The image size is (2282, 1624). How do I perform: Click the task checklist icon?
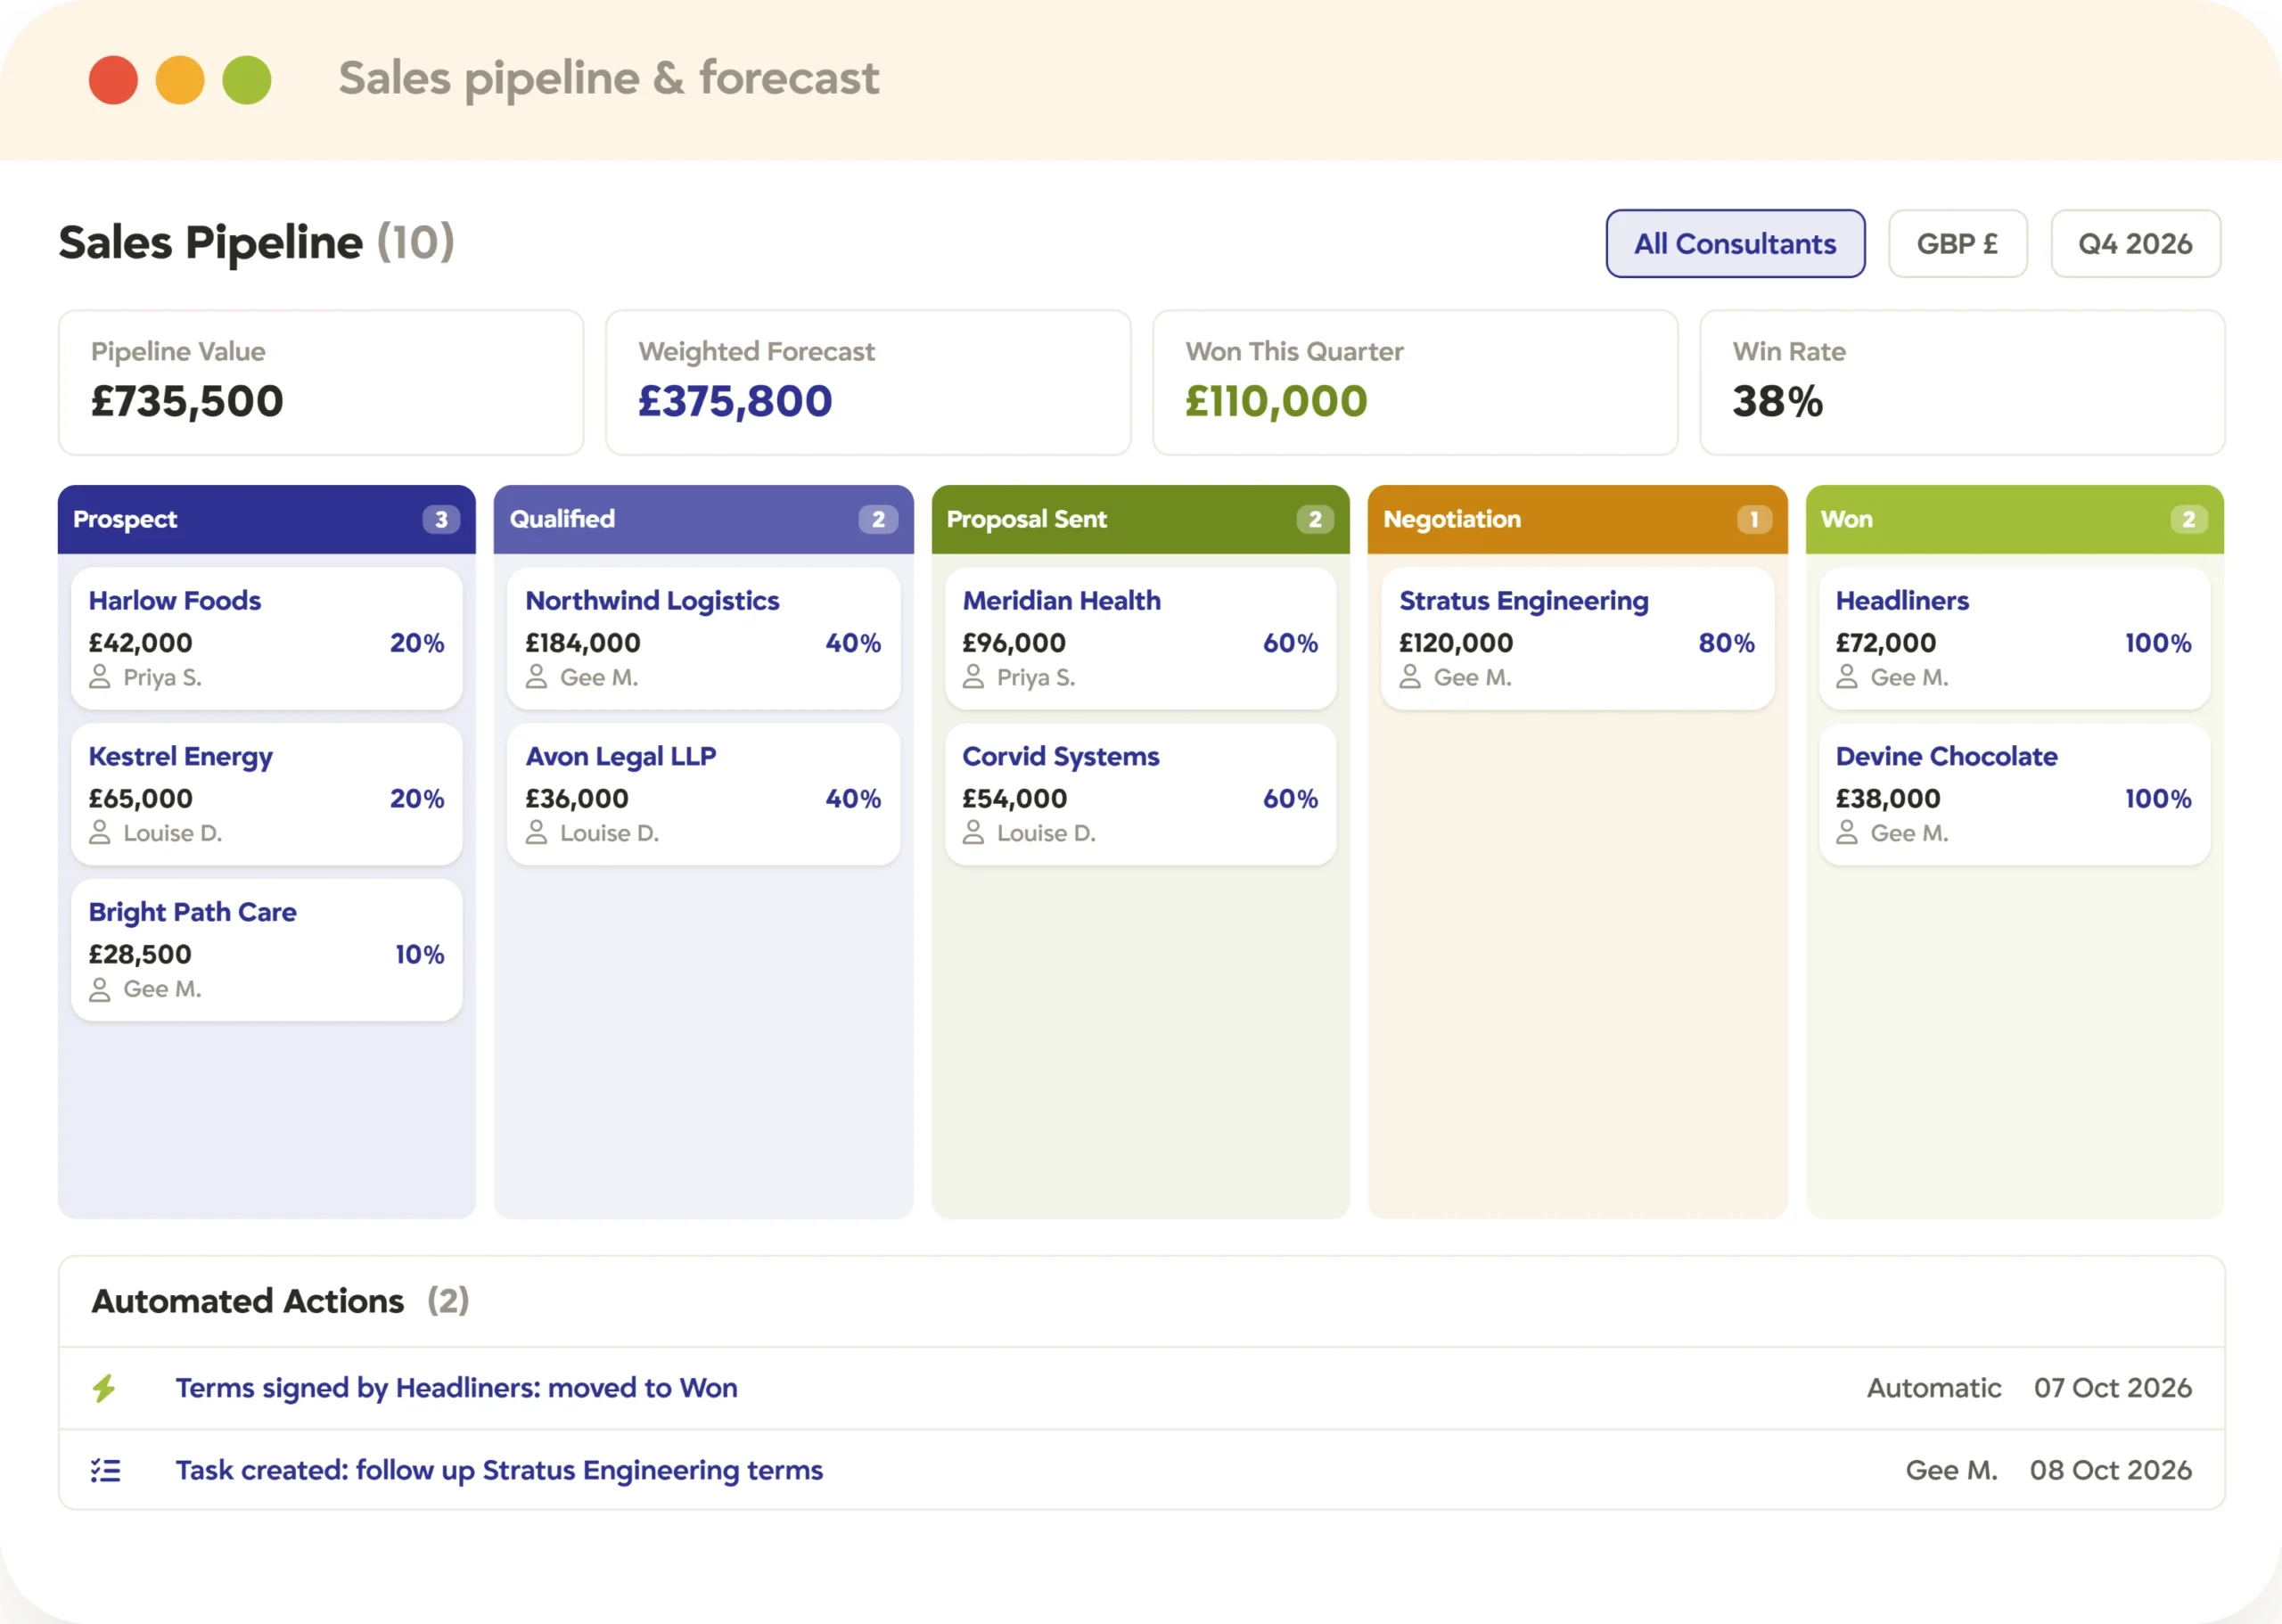[x=105, y=1470]
